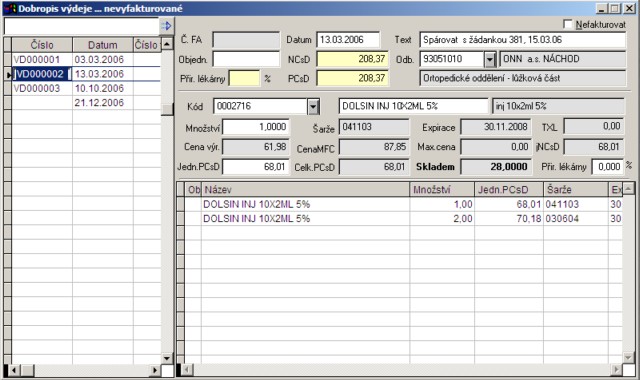Click the Jedn.PCsD column header
This screenshot has width=640, height=380.
[509, 190]
